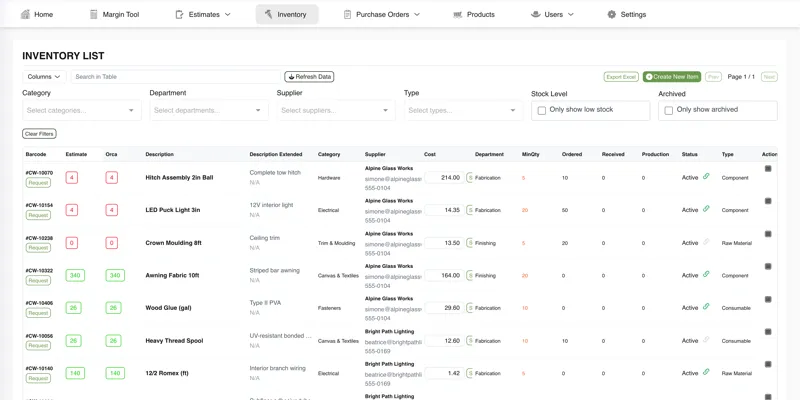Click the action icon for 12/2 Romex (ft)
The image size is (800, 400).
pyautogui.click(x=768, y=364)
